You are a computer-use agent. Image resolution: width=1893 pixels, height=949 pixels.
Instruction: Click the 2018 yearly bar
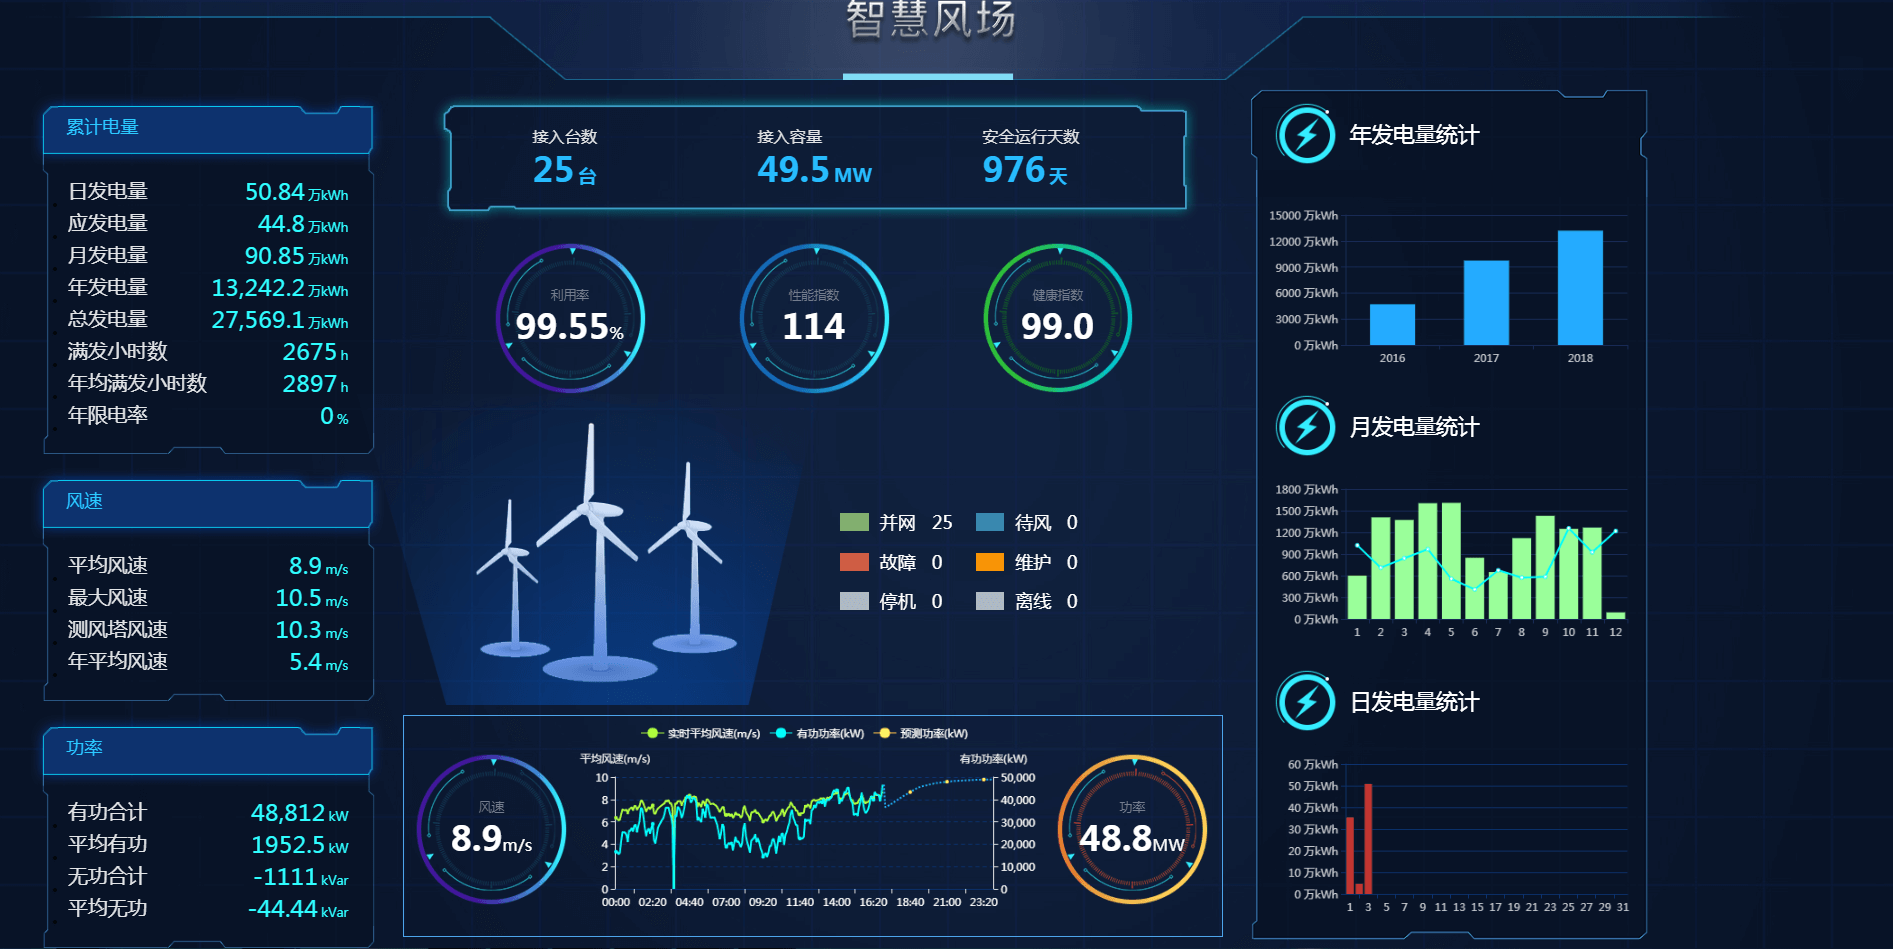(1580, 288)
